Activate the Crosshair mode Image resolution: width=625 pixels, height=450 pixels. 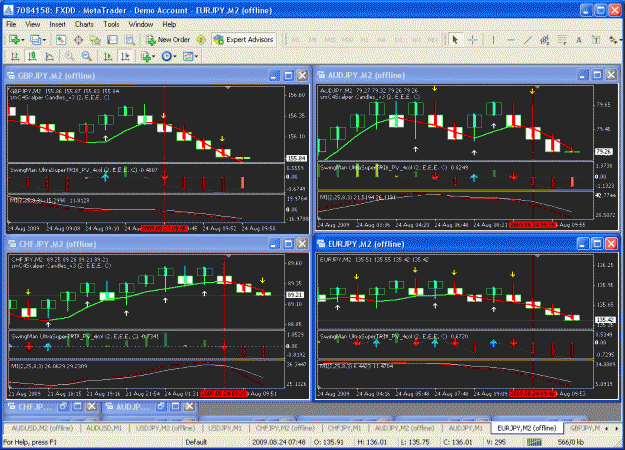tap(473, 39)
